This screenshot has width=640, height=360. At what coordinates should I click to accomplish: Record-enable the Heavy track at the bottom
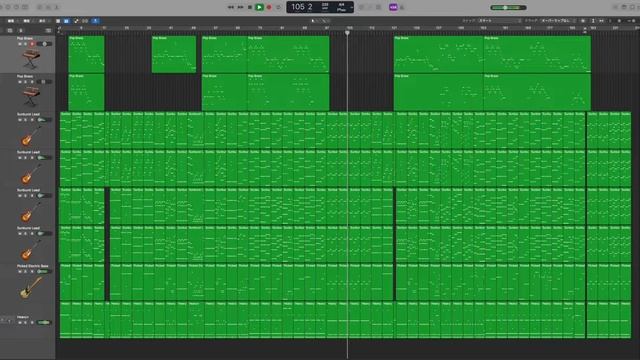[x=32, y=322]
